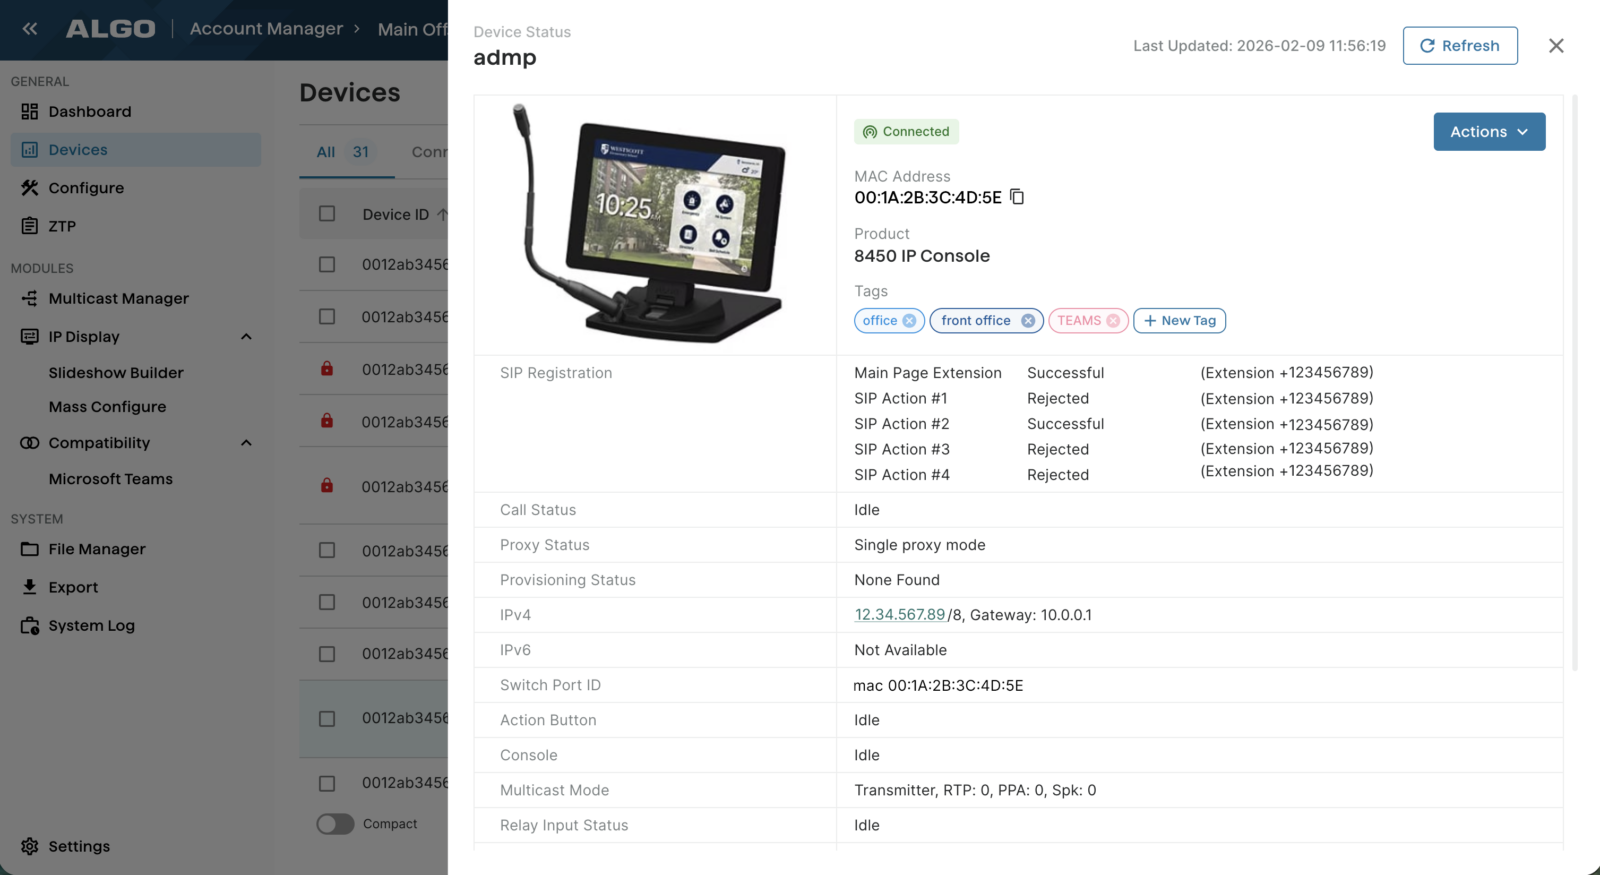This screenshot has width=1600, height=875.
Task: Collapse the Compatibility section
Action: 246,443
